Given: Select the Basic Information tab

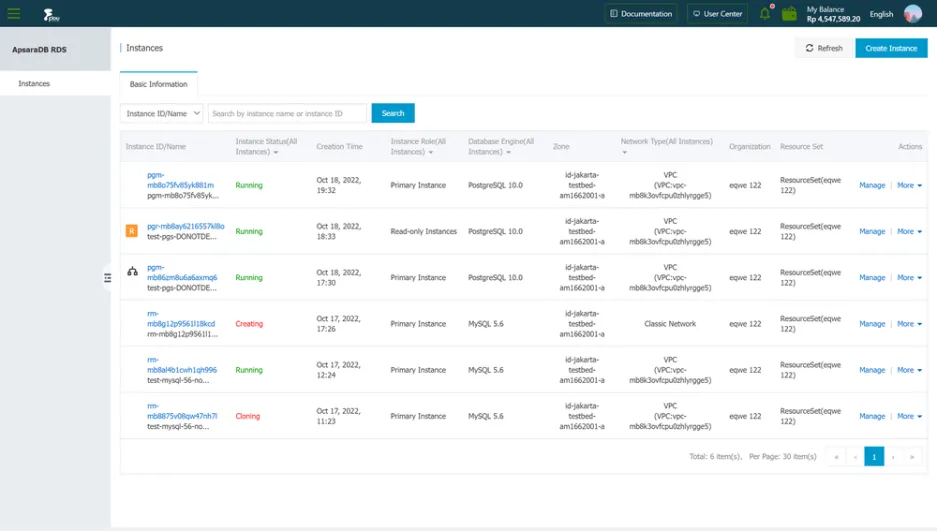Looking at the screenshot, I should pyautogui.click(x=158, y=84).
